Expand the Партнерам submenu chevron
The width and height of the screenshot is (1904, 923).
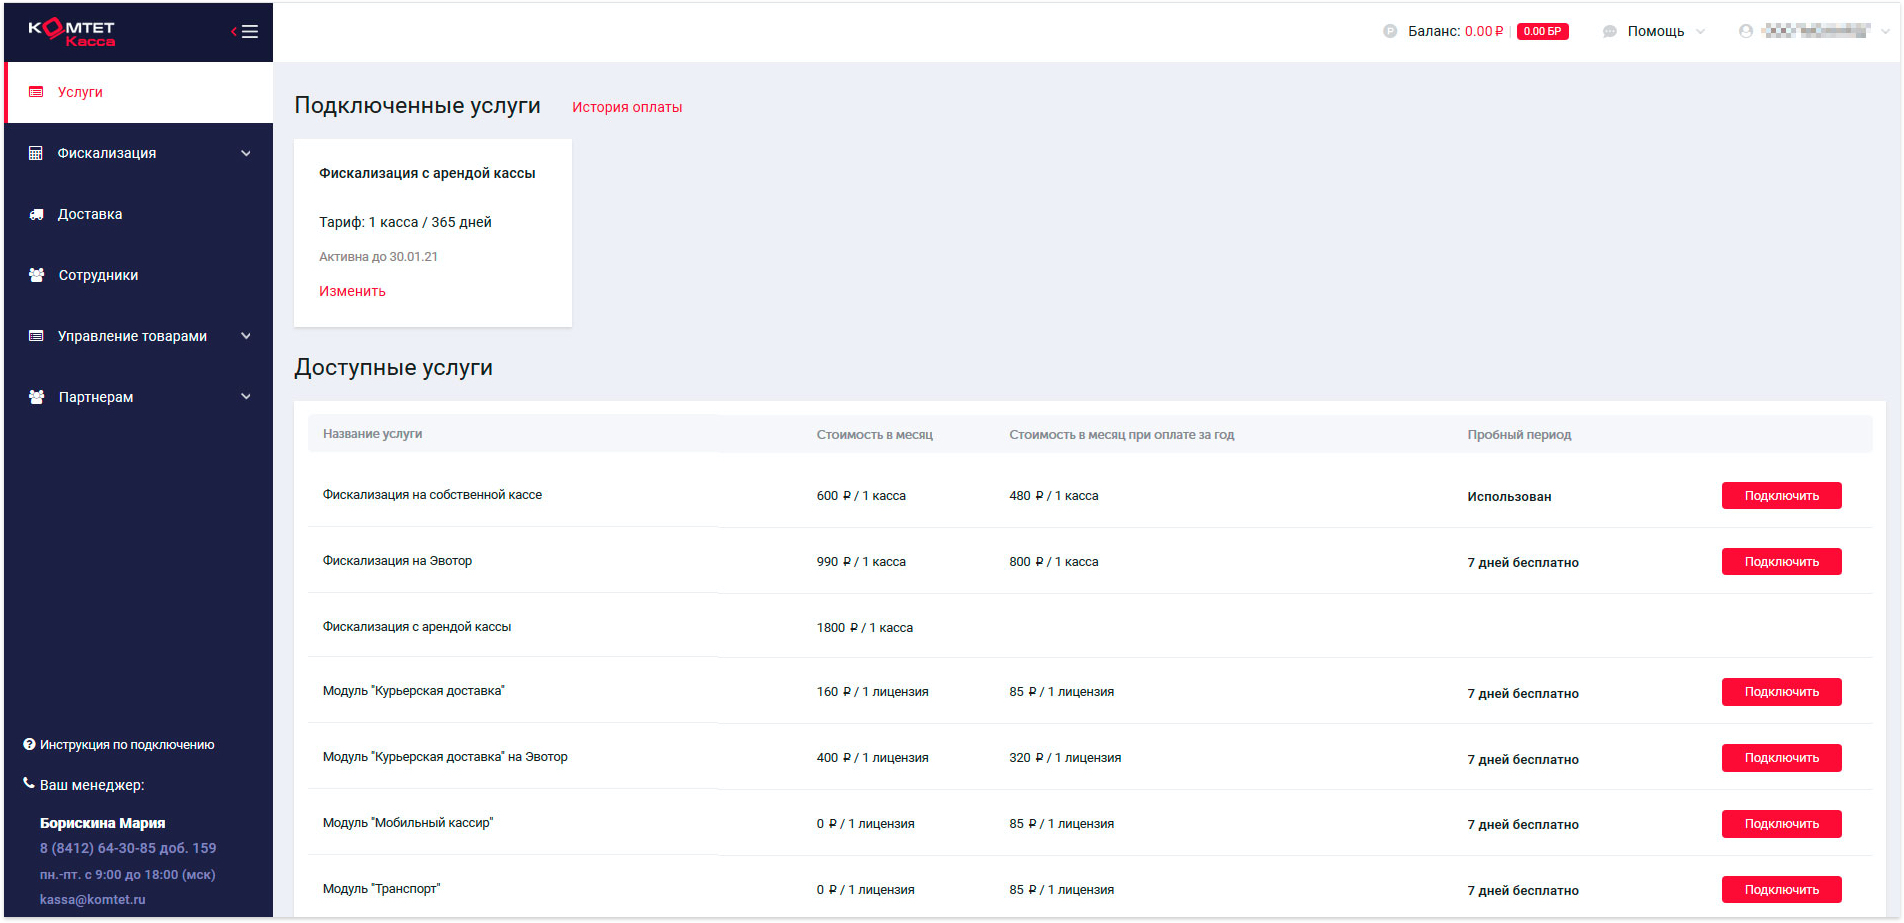[x=246, y=397]
